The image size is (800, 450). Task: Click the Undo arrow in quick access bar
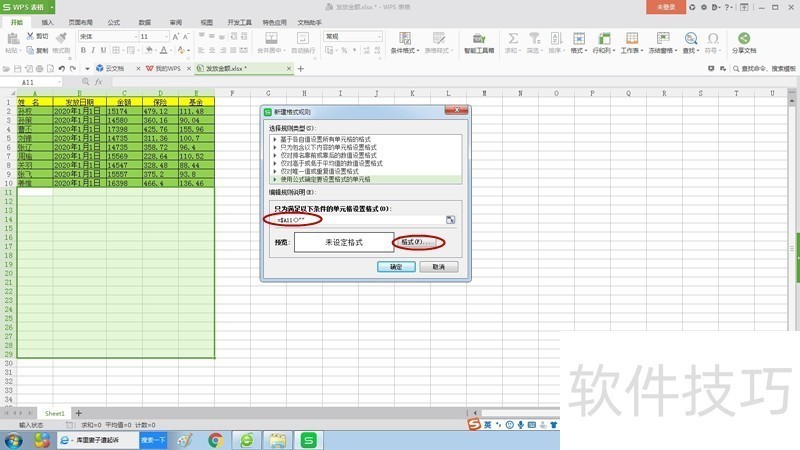[x=62, y=68]
